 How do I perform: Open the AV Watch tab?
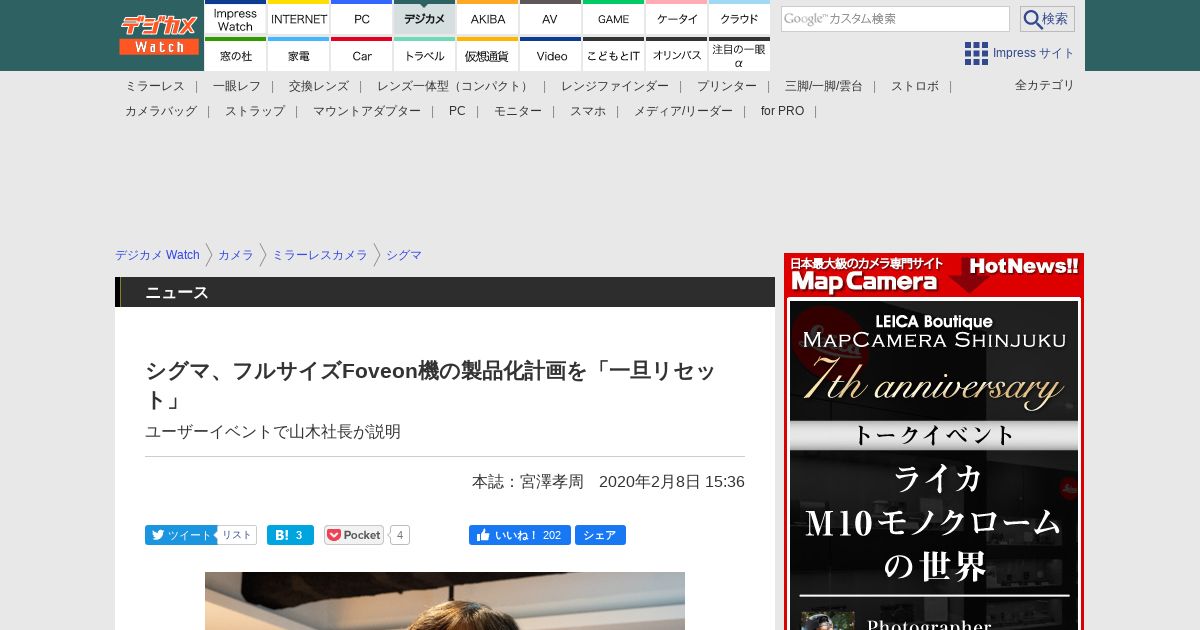point(550,18)
